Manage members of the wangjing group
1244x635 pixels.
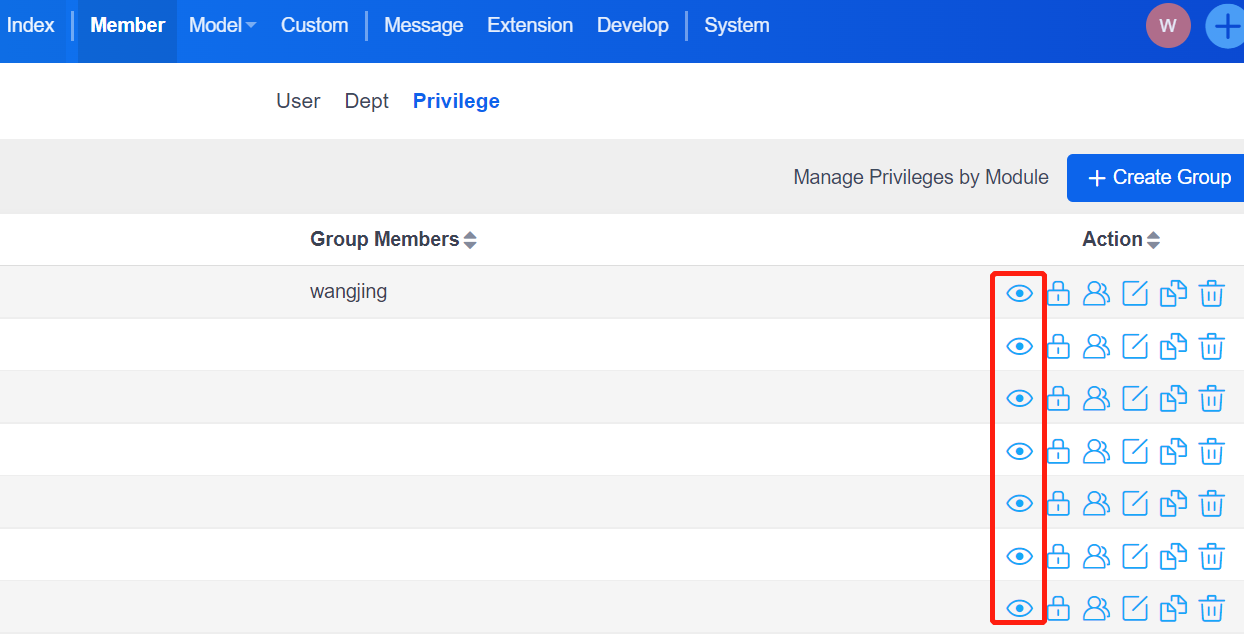pos(1096,293)
